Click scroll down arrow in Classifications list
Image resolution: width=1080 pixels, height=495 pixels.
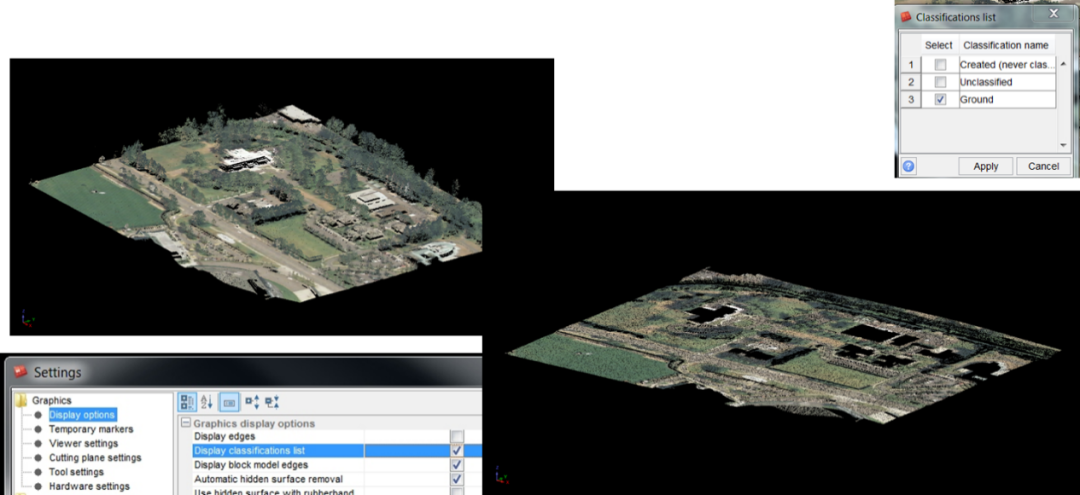1063,145
